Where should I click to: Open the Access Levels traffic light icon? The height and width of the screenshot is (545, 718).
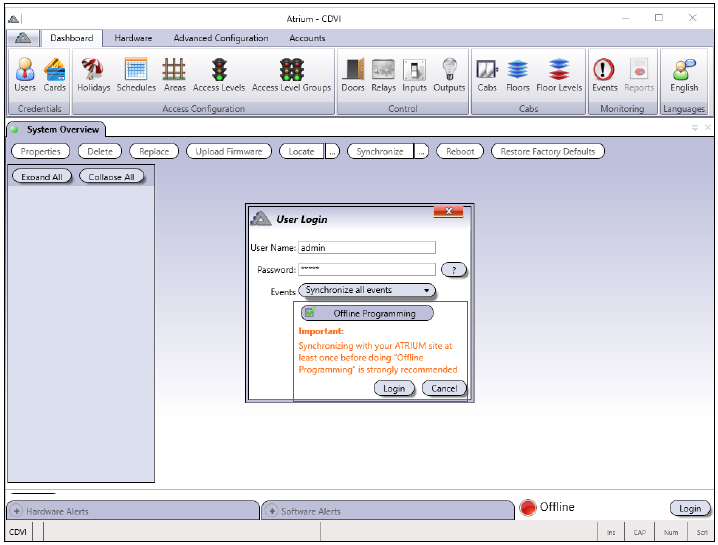click(x=219, y=75)
